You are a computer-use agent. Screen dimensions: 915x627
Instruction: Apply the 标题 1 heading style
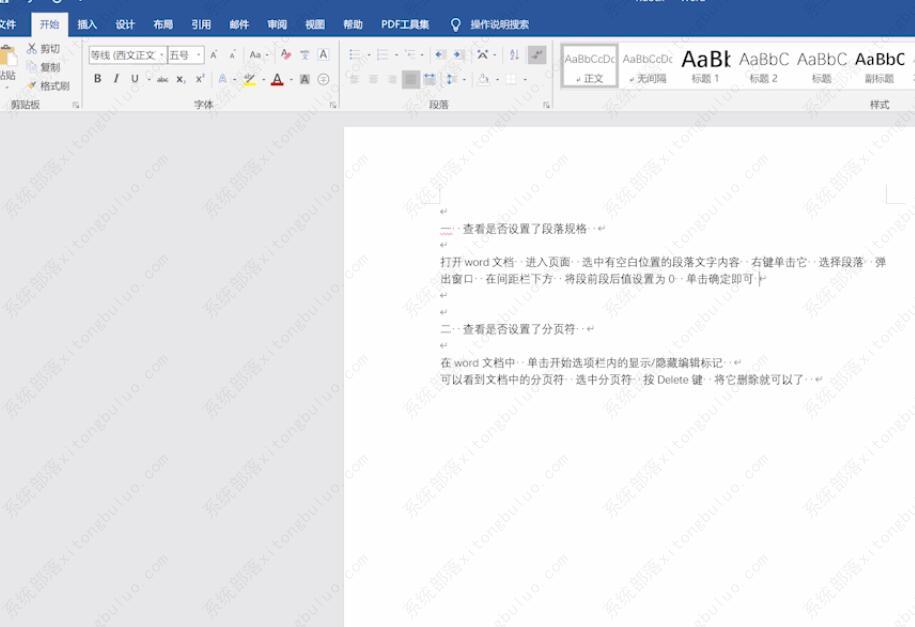pos(705,66)
